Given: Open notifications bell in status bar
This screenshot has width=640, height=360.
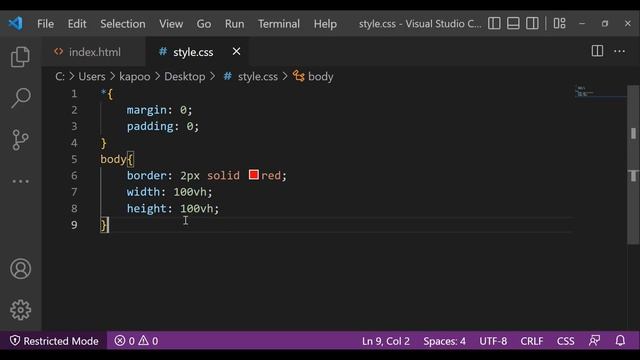Looking at the screenshot, I should pos(620,340).
